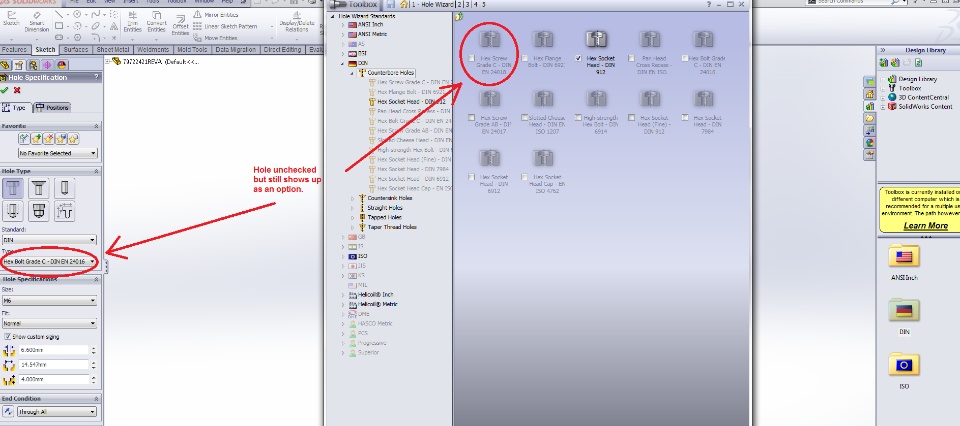The height and width of the screenshot is (426, 960).
Task: Click the Apply Defaults favorite icon
Action: 24,139
